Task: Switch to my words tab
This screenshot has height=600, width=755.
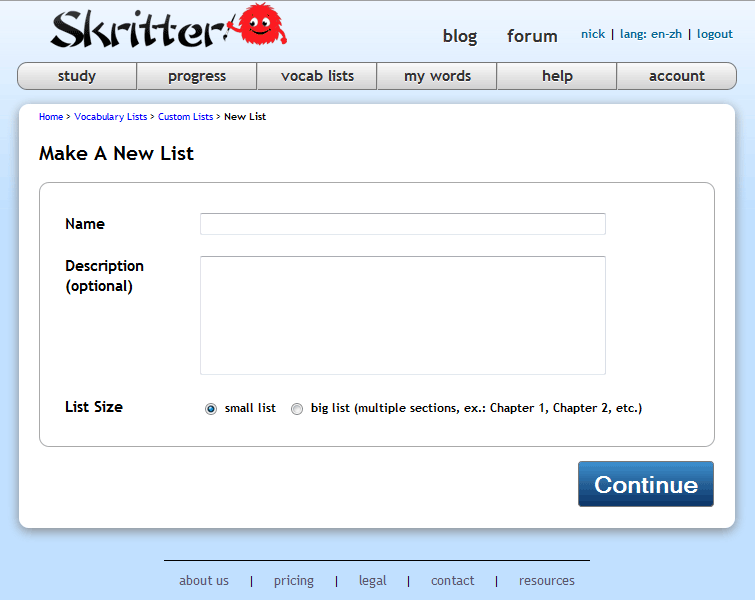Action: 437,76
